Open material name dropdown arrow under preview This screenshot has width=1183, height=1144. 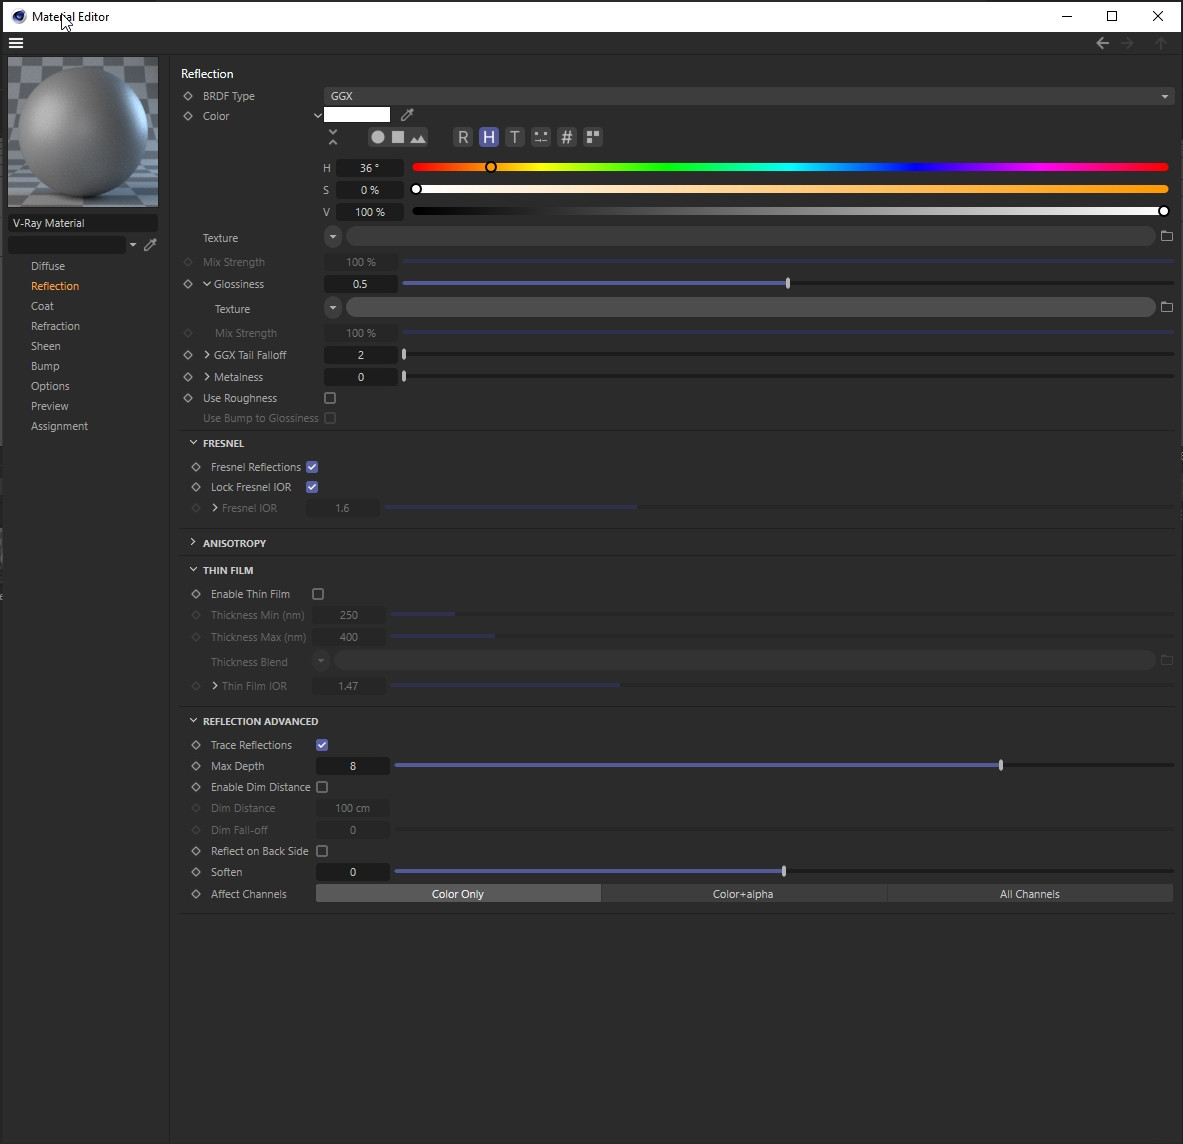pos(133,245)
